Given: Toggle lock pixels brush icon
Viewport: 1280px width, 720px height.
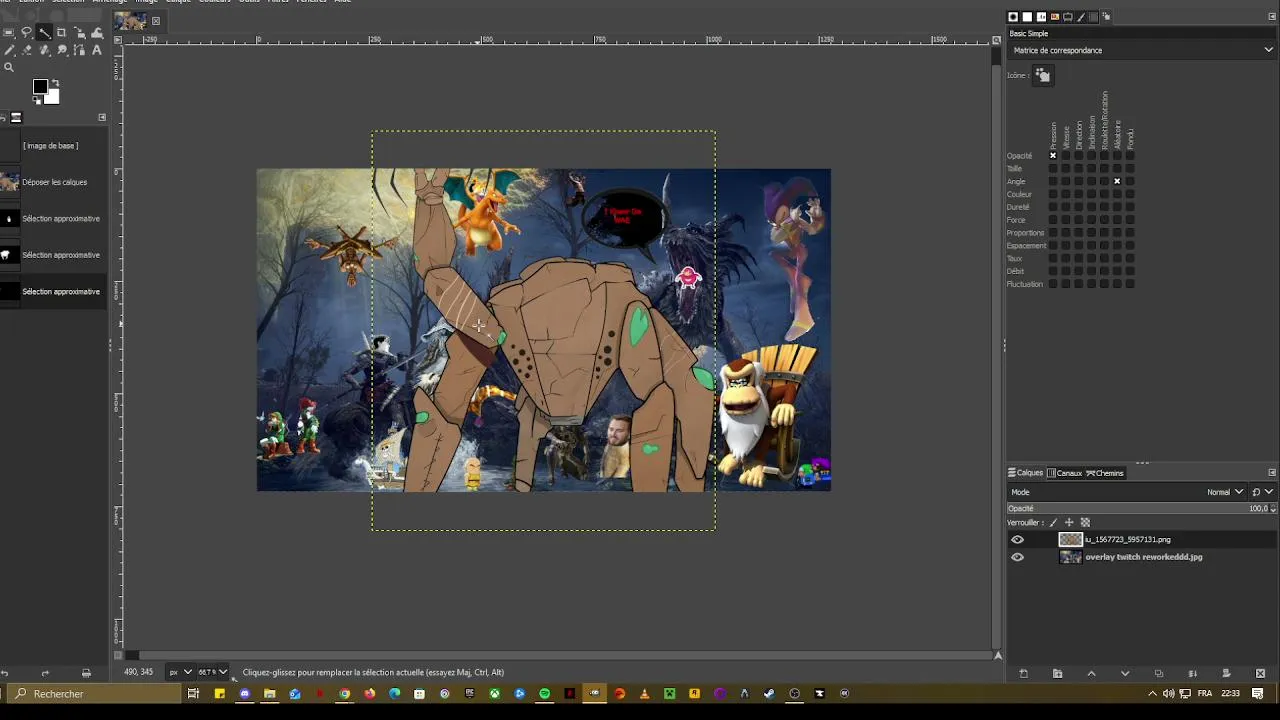Looking at the screenshot, I should coord(1053,522).
